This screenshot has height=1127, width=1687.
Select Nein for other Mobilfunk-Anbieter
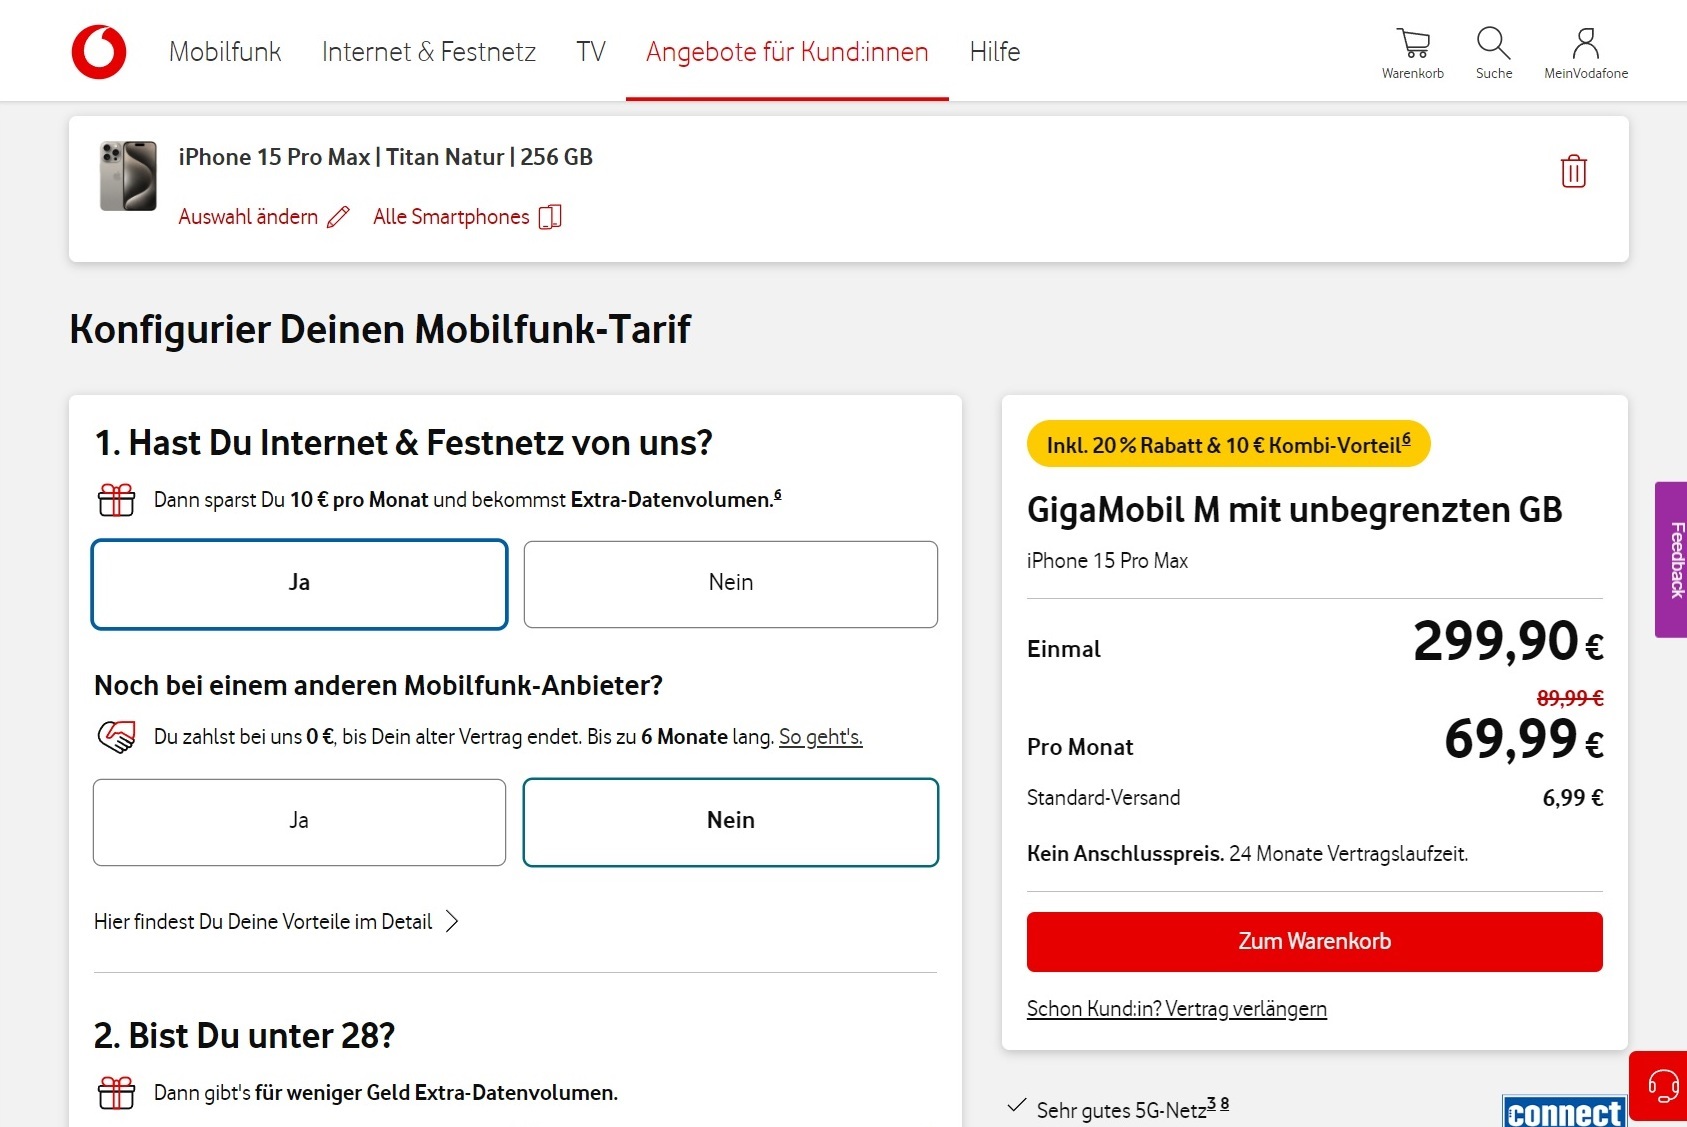coord(731,822)
